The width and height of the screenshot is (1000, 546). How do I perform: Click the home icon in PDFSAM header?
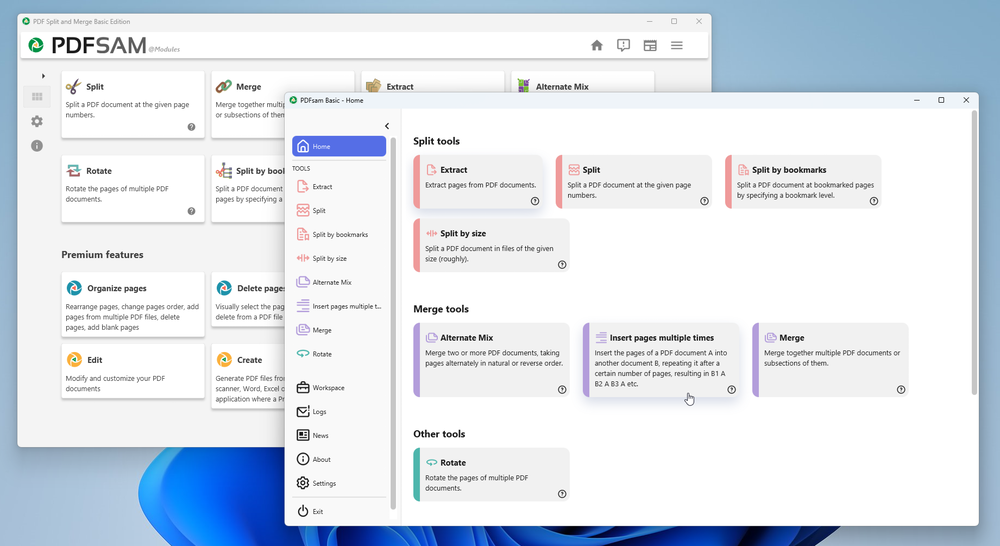[x=597, y=45]
